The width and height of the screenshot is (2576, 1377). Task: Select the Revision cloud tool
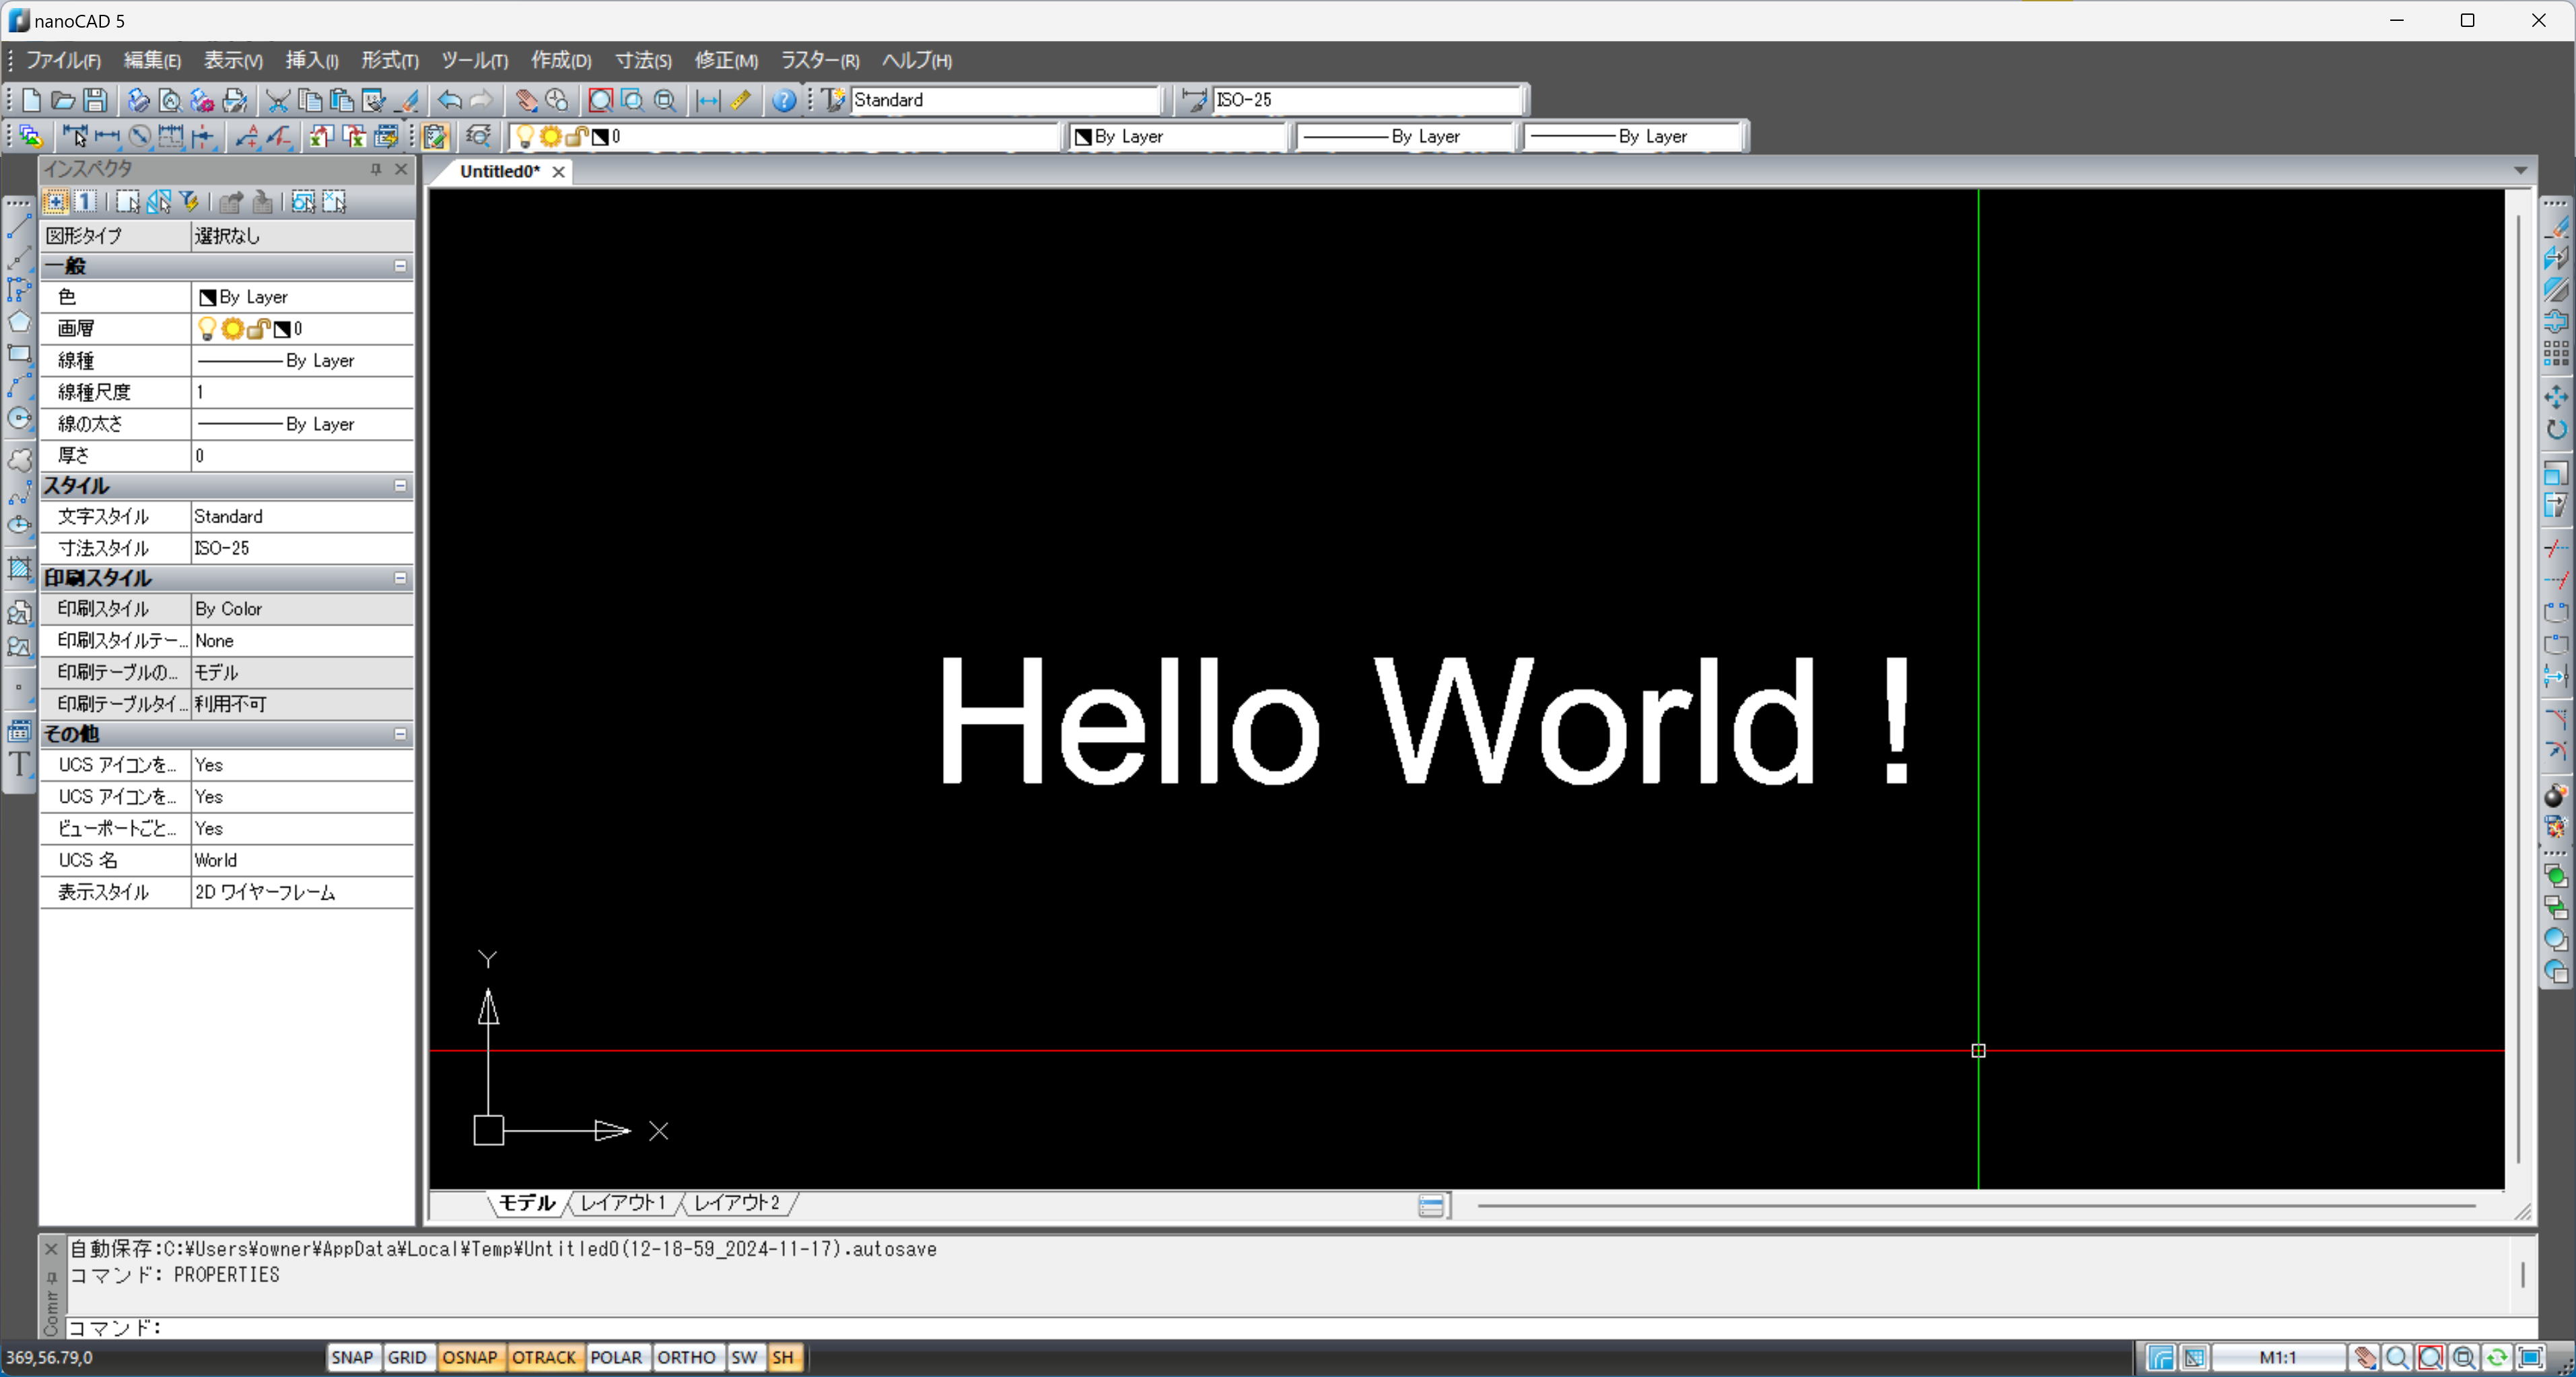tap(19, 459)
